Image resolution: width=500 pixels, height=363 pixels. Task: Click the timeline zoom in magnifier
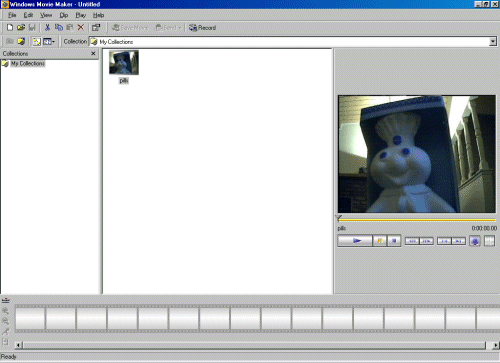tap(6, 311)
